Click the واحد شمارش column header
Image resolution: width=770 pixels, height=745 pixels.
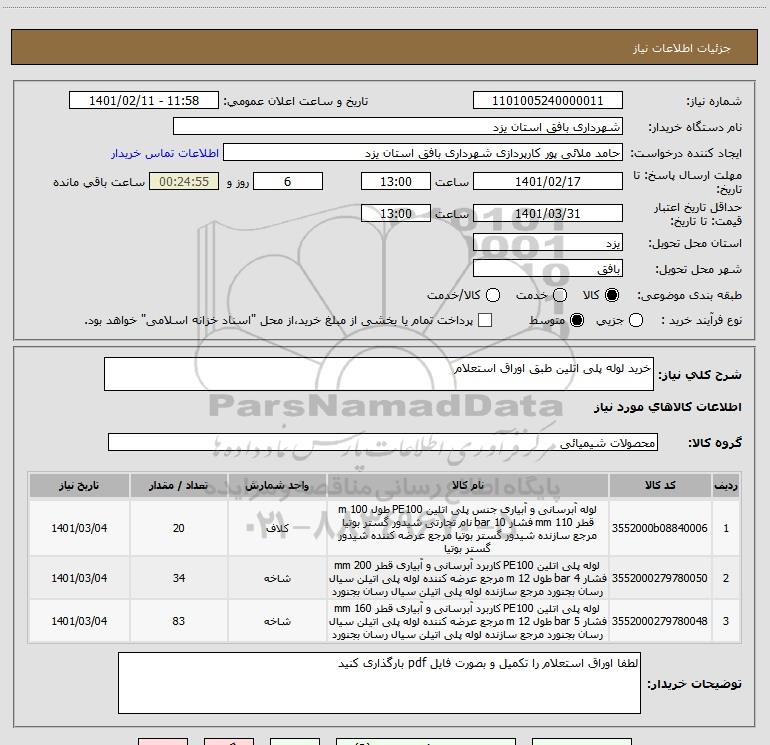pos(277,486)
